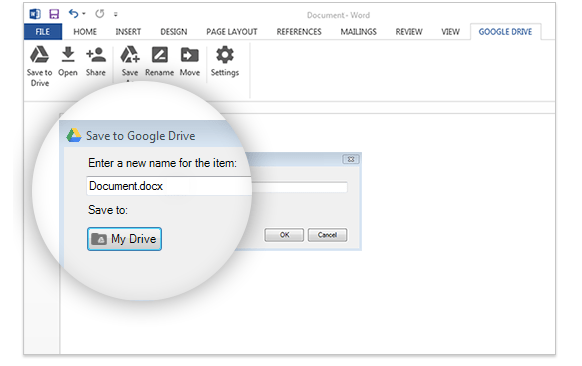Select the GOOGLE DRIVE tab
The width and height of the screenshot is (582, 366).
505,32
